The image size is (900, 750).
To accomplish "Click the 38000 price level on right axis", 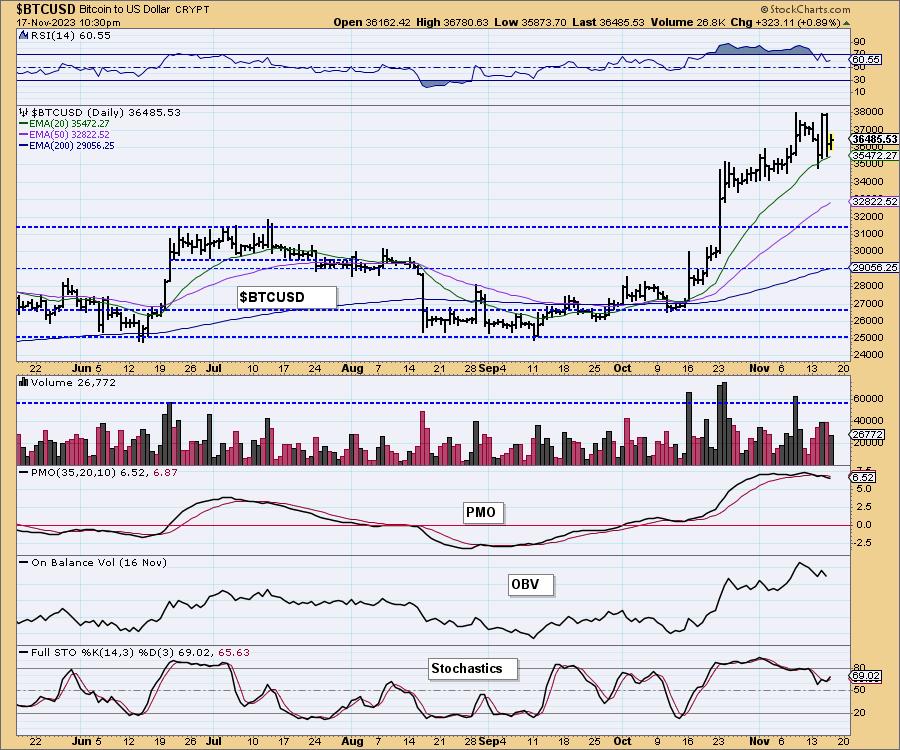I will 867,111.
